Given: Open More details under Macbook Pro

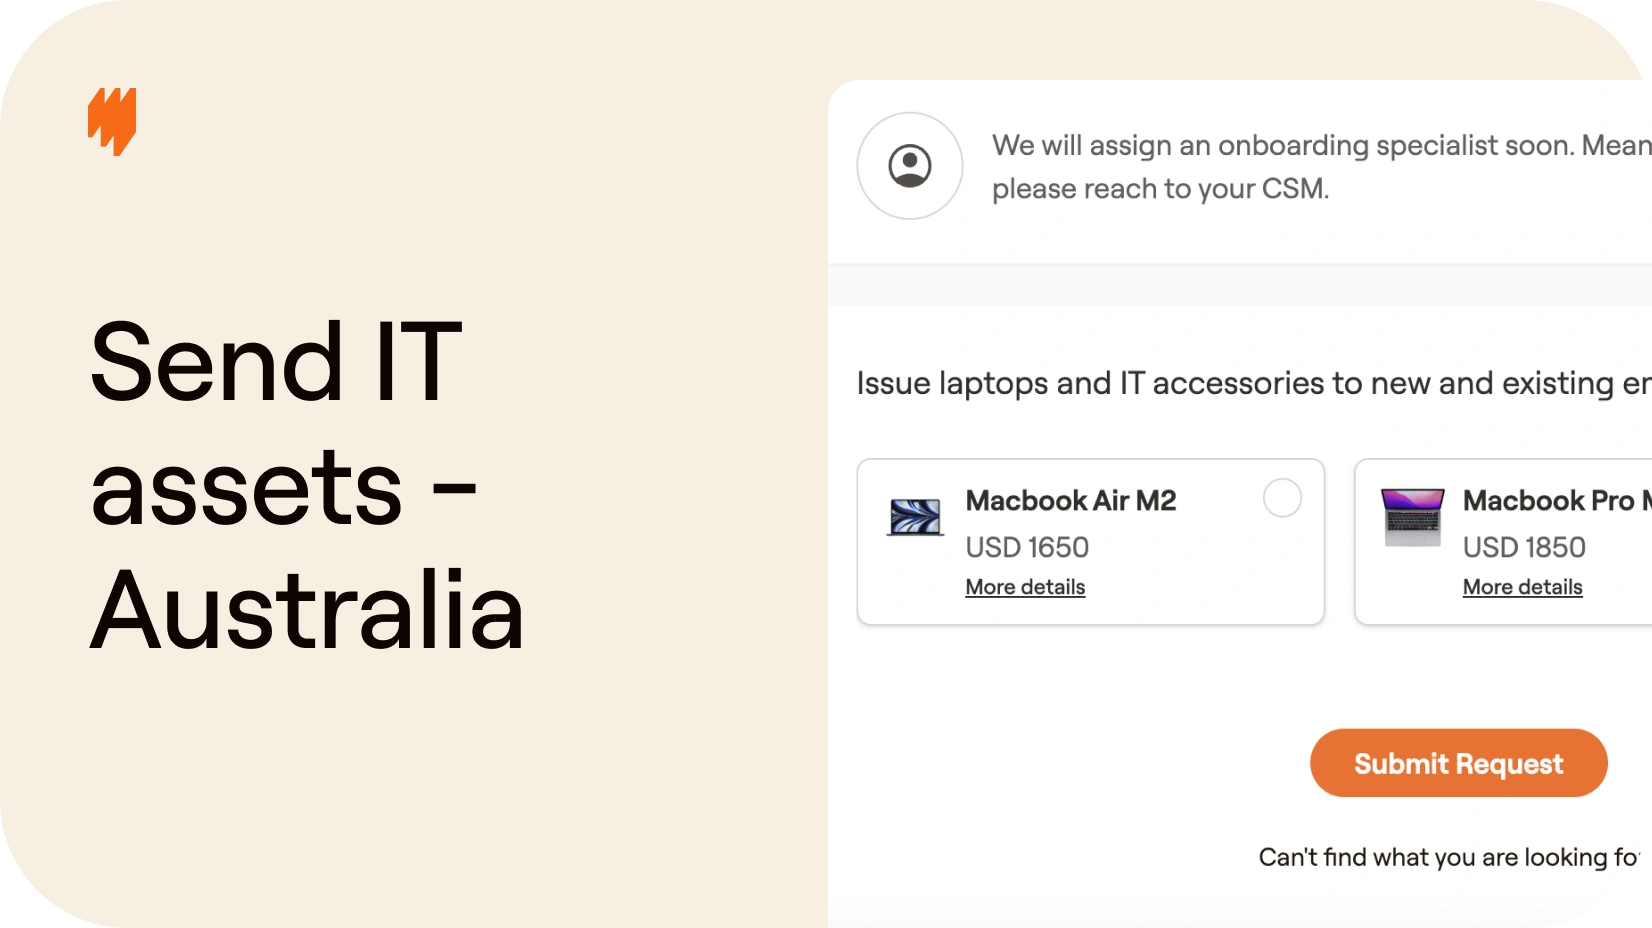Looking at the screenshot, I should 1522,587.
